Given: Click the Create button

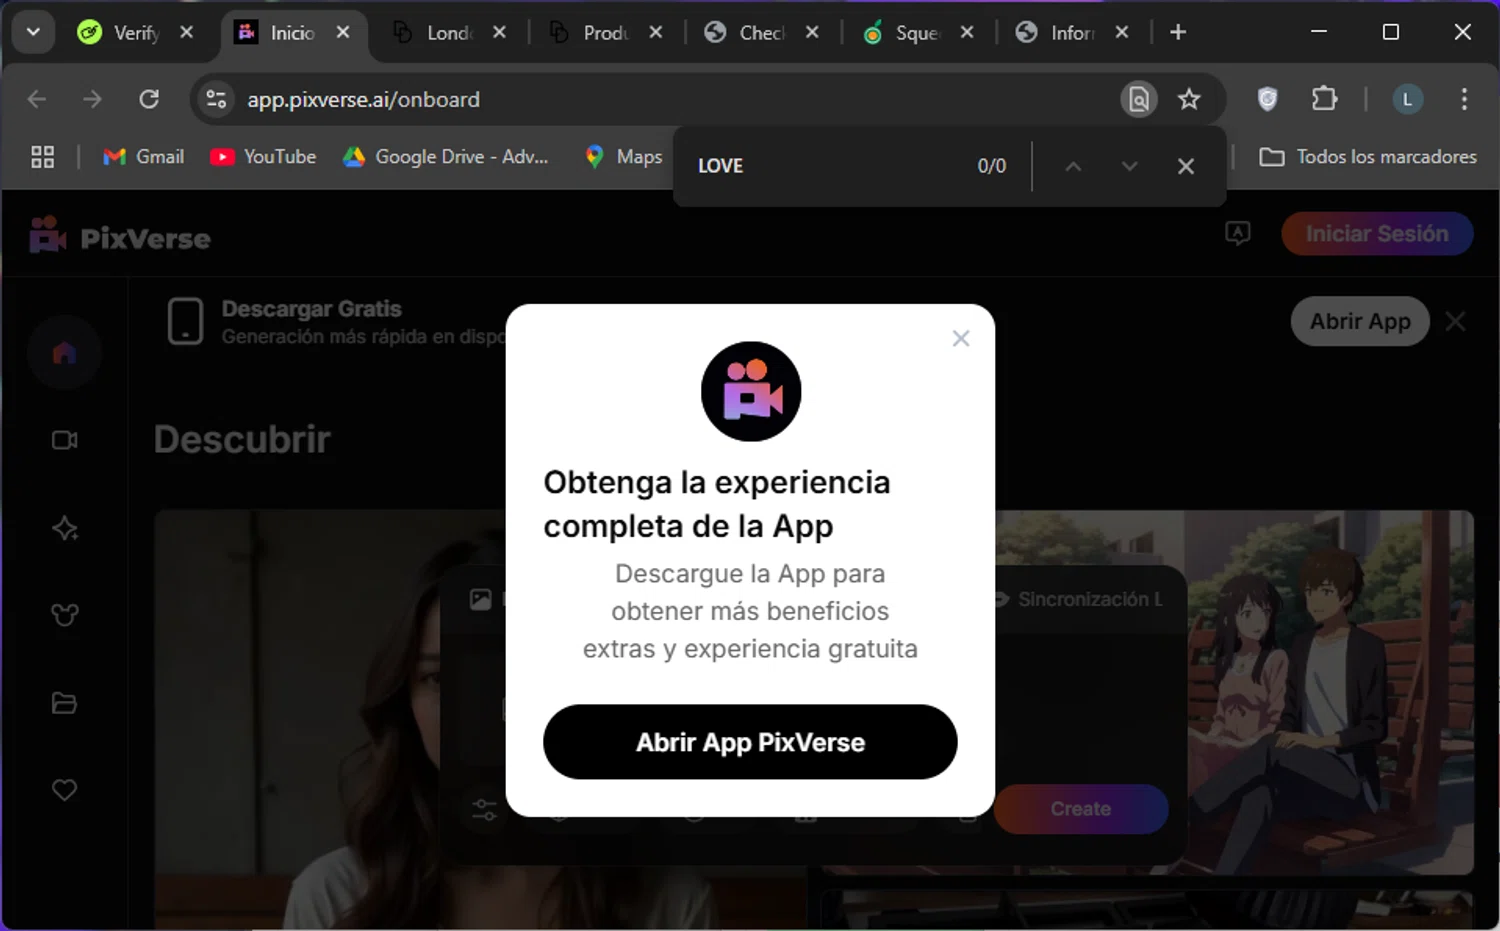Looking at the screenshot, I should click(1080, 809).
